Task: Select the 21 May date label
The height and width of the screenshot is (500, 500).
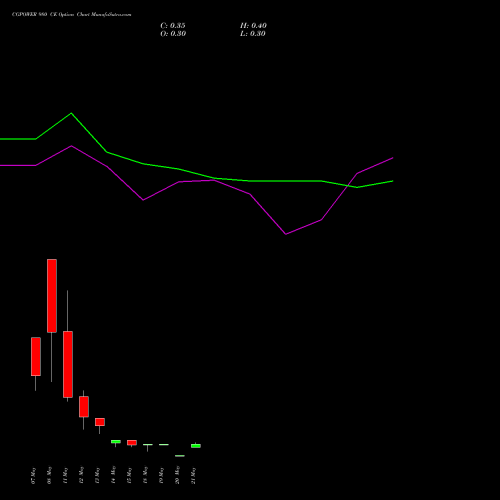Action: coord(193,476)
